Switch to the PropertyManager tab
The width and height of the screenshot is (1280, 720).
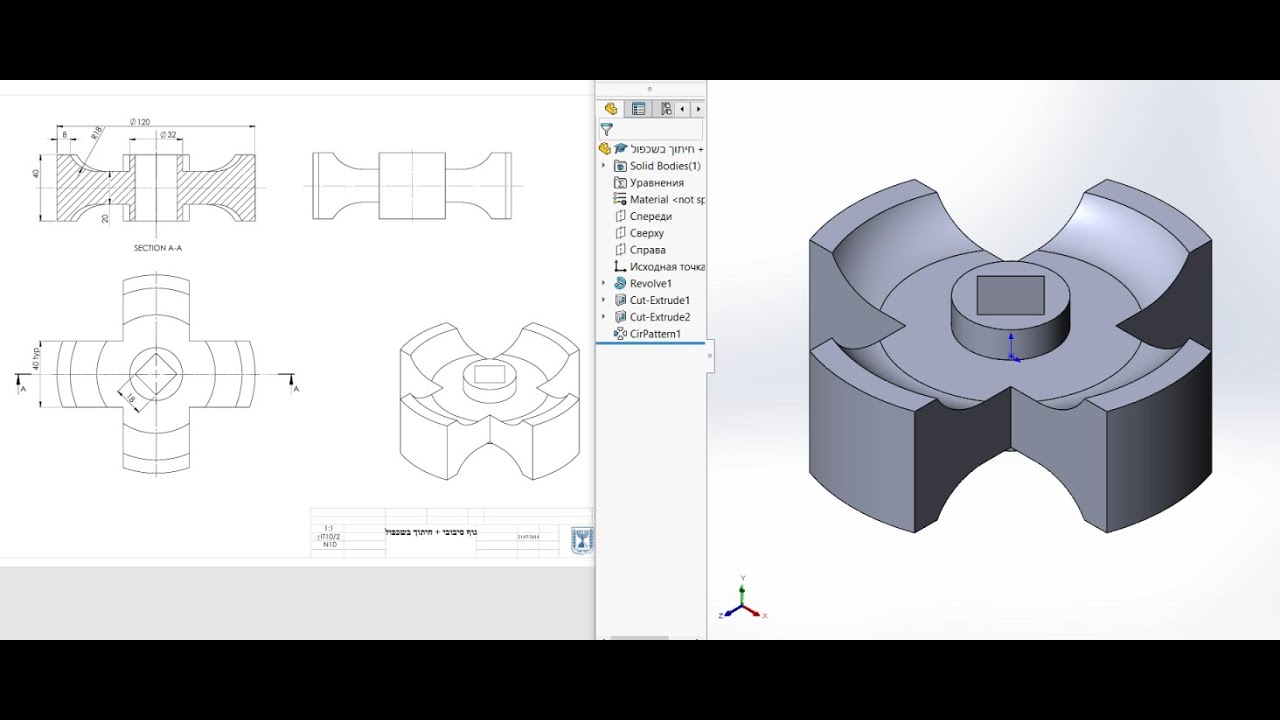639,109
